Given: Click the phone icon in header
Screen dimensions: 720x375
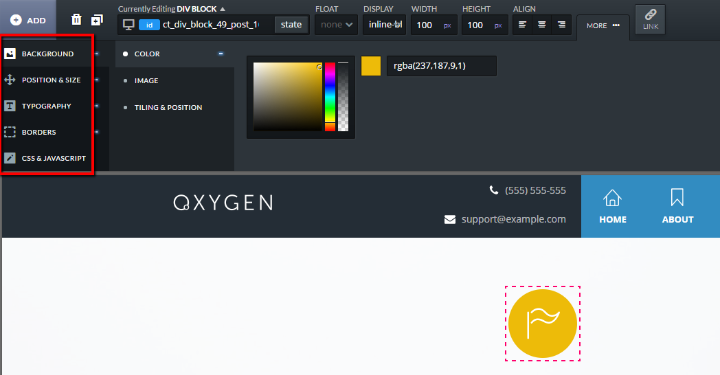Looking at the screenshot, I should pyautogui.click(x=494, y=190).
